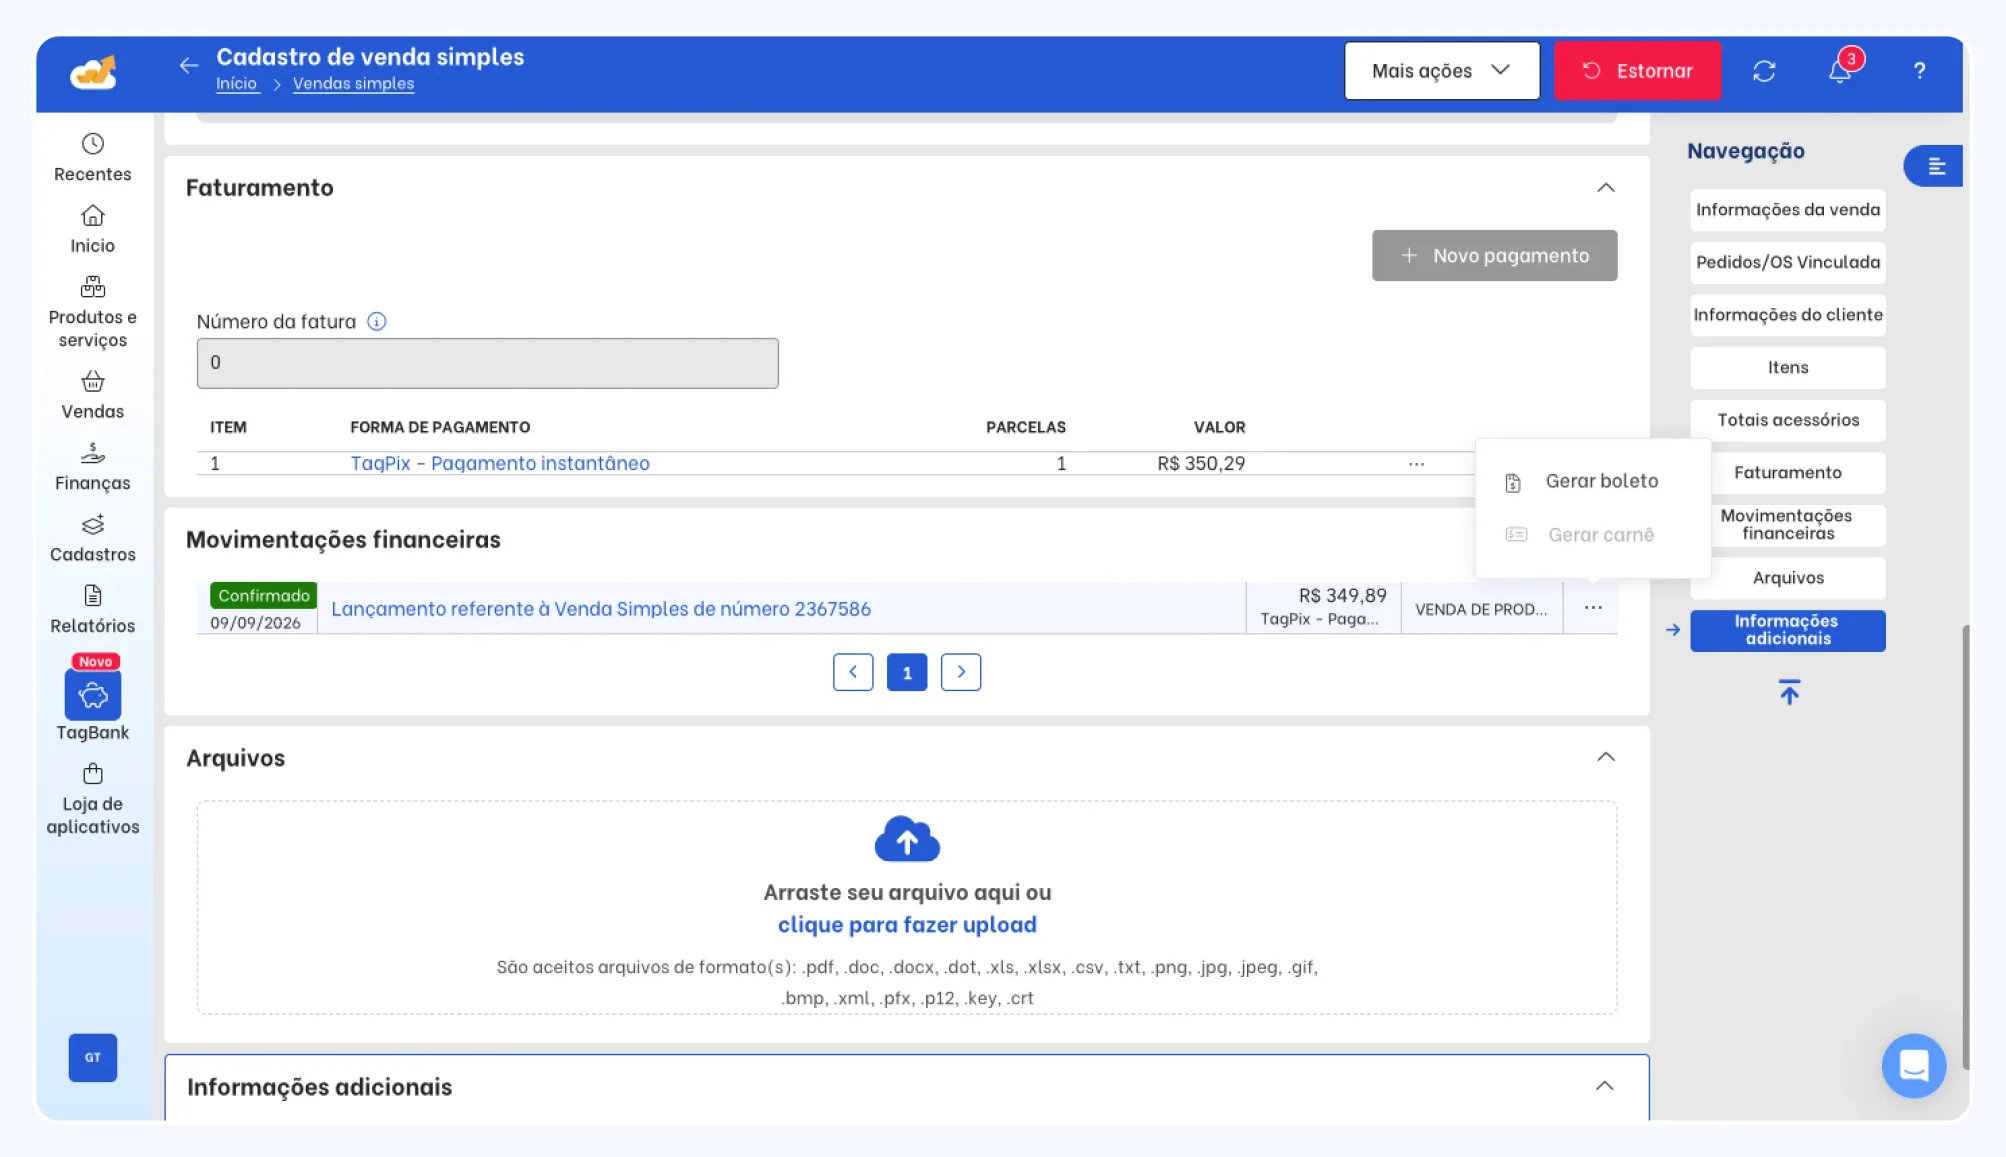Open TagBank piggy bank icon
Screen dimensions: 2006x1157
coord(93,695)
